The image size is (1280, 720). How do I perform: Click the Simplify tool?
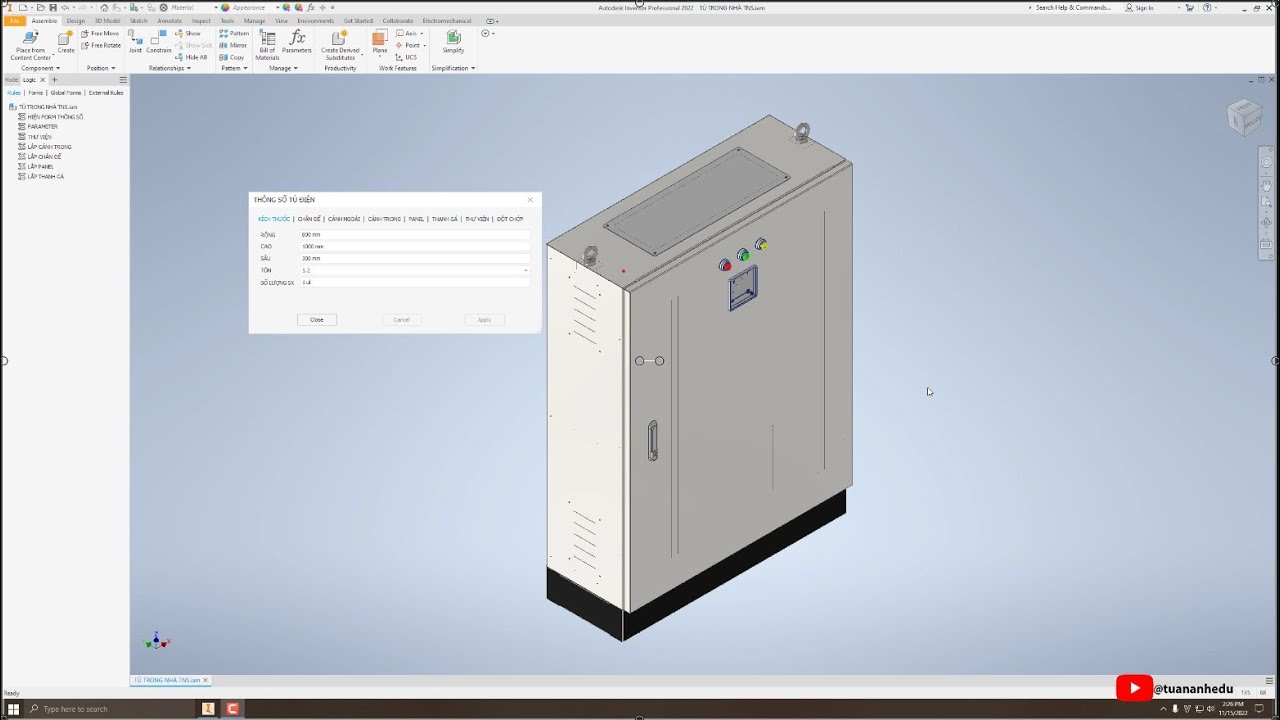(453, 42)
